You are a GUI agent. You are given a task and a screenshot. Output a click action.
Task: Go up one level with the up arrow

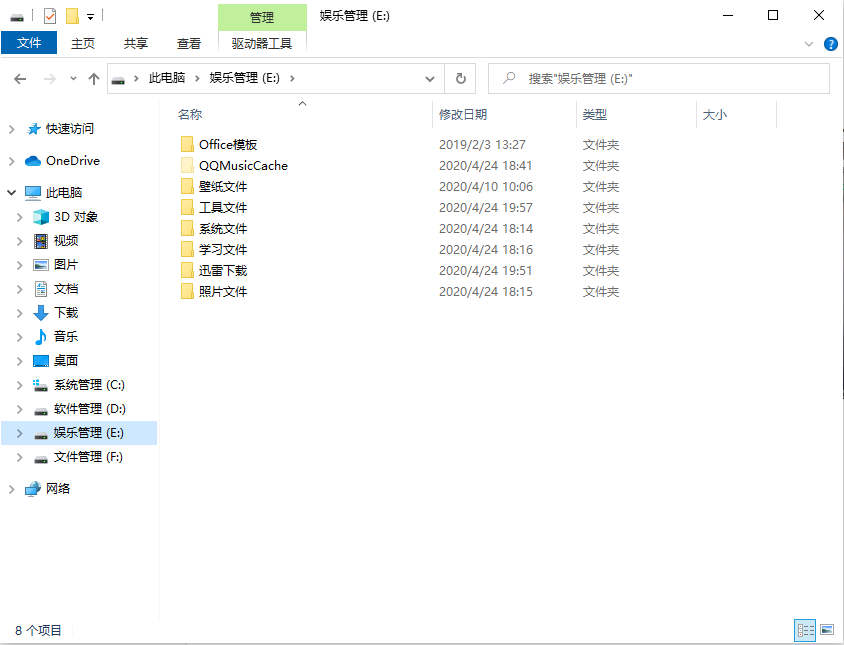(94, 79)
